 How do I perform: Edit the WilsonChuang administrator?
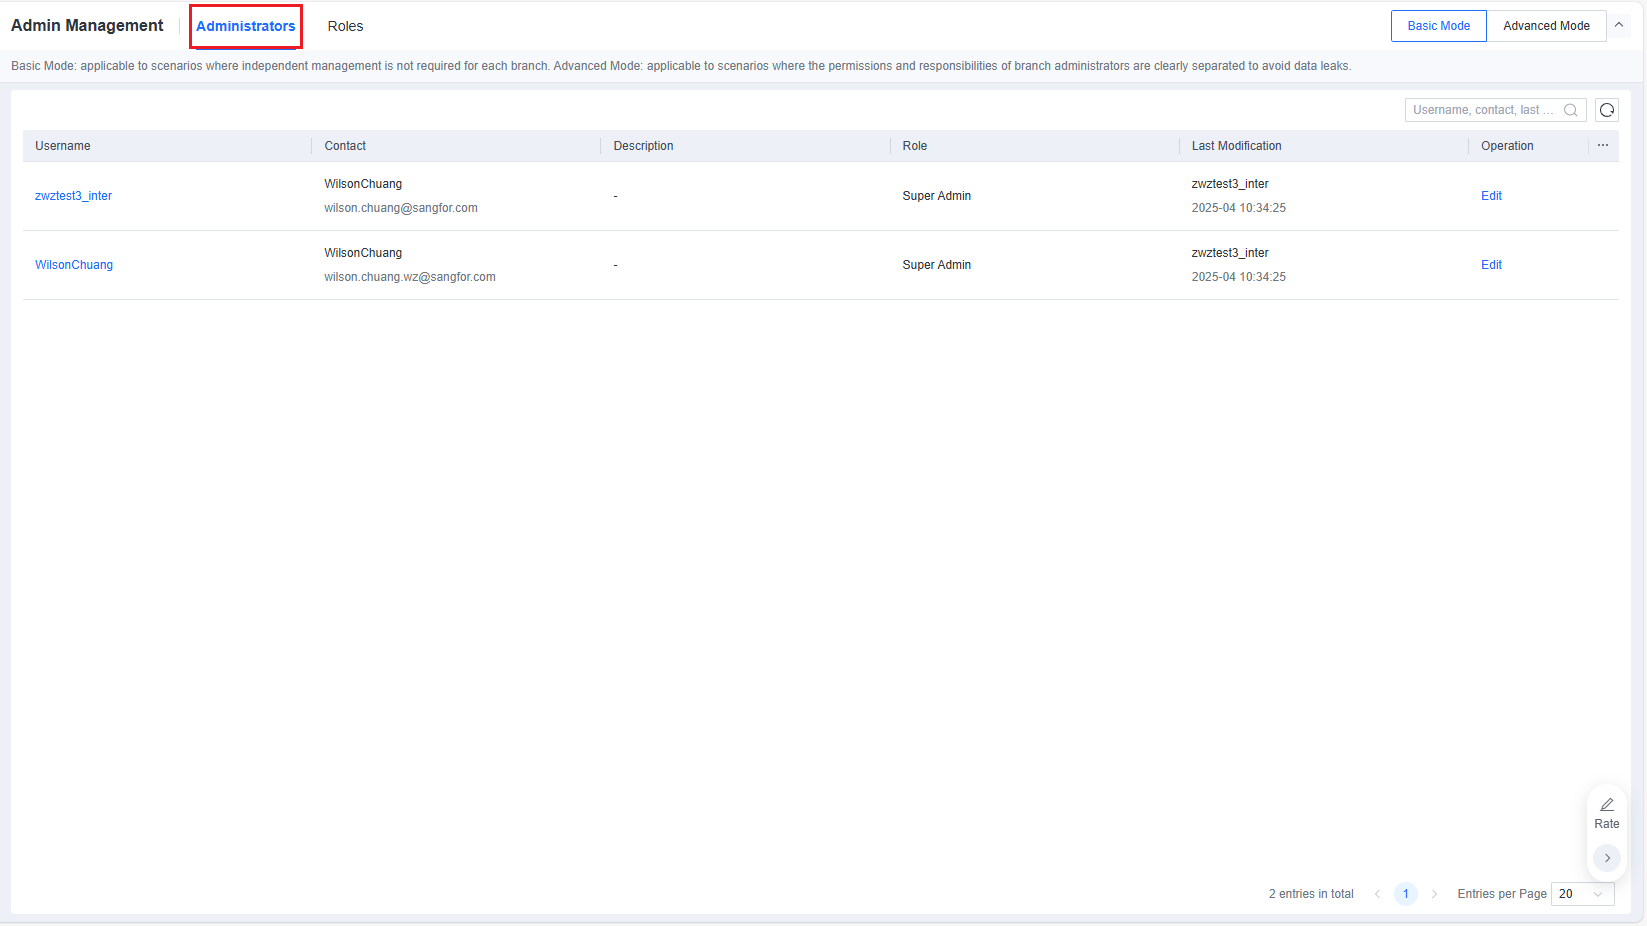(x=1491, y=265)
